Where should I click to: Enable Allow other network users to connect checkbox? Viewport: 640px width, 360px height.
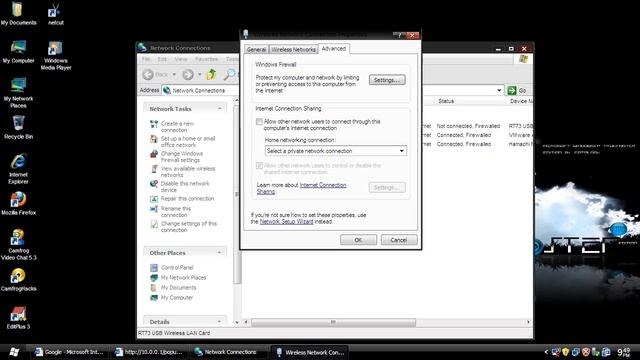point(259,122)
